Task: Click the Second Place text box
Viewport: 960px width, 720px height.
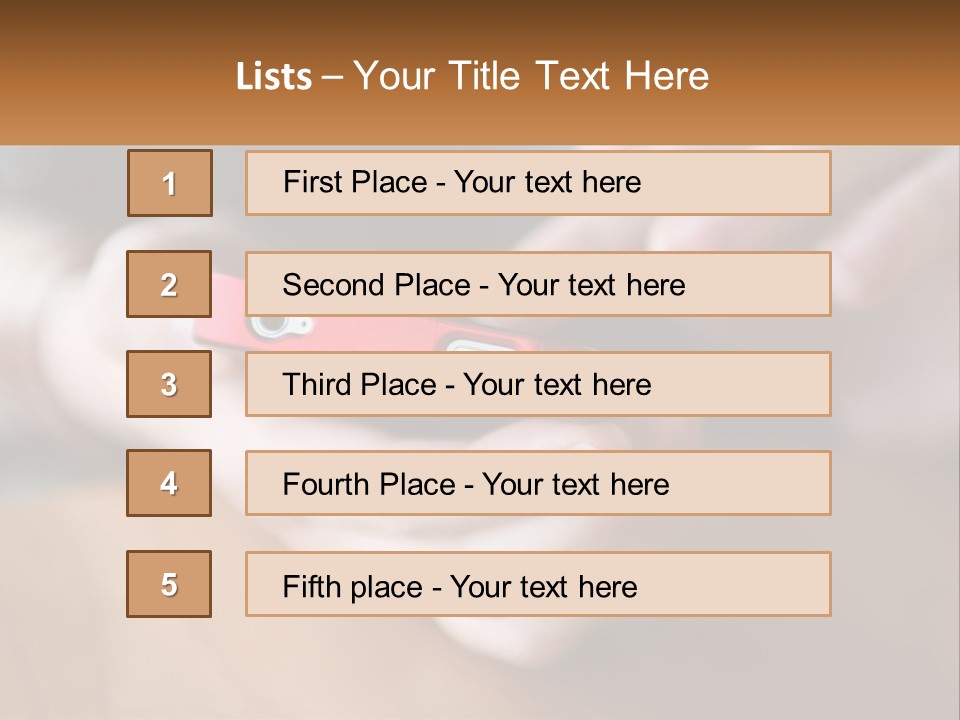Action: tap(760, 284)
